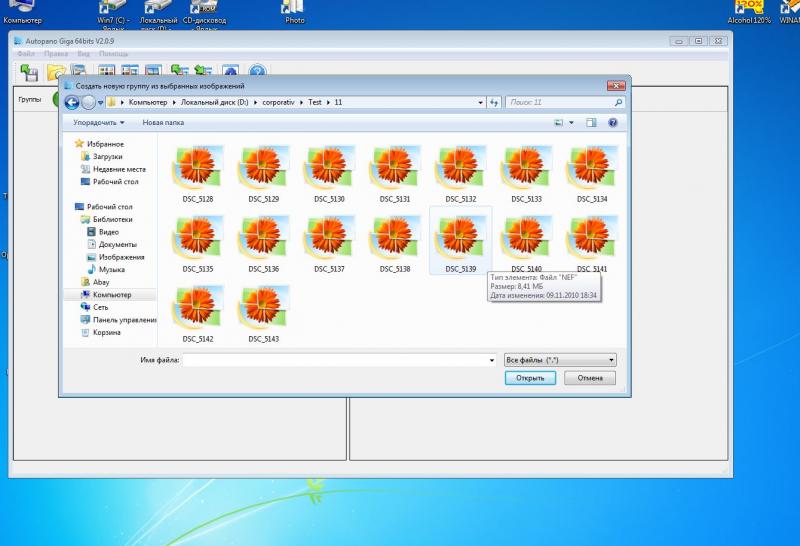800x546 pixels.
Task: Open the Упорядочить dropdown menu
Action: pyautogui.click(x=98, y=122)
